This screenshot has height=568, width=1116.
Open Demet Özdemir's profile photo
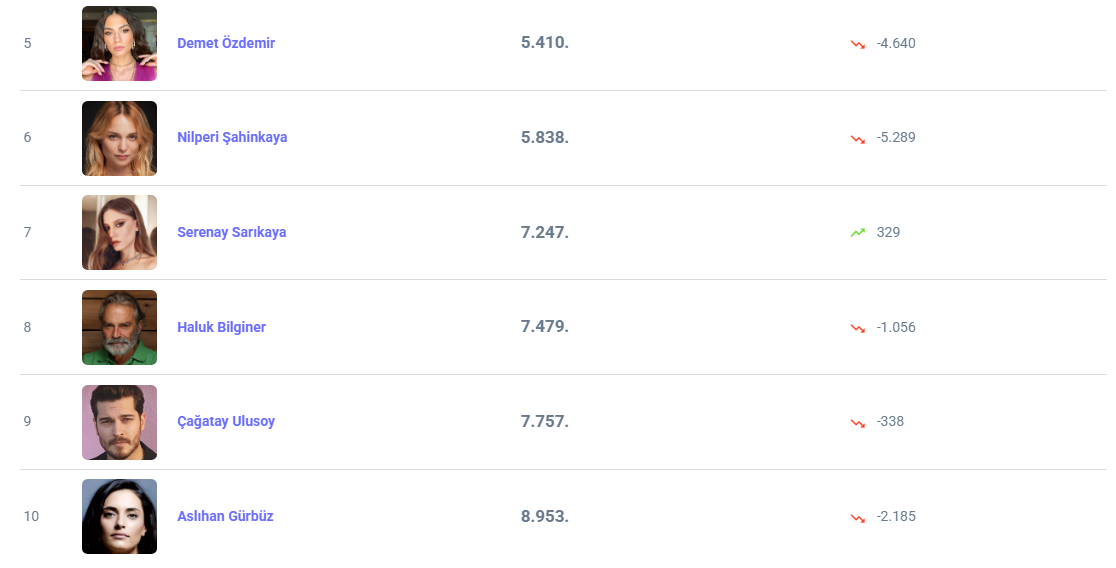[x=119, y=43]
